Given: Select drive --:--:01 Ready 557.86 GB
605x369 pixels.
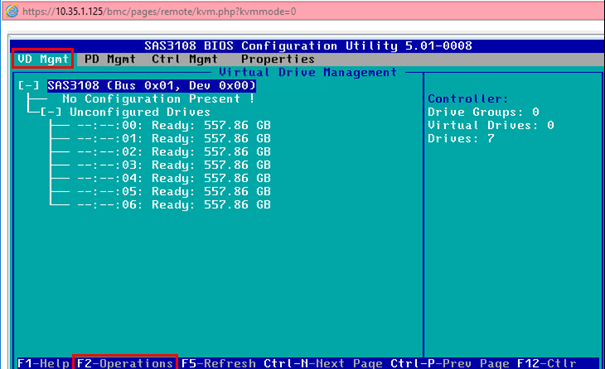Looking at the screenshot, I should [x=174, y=138].
